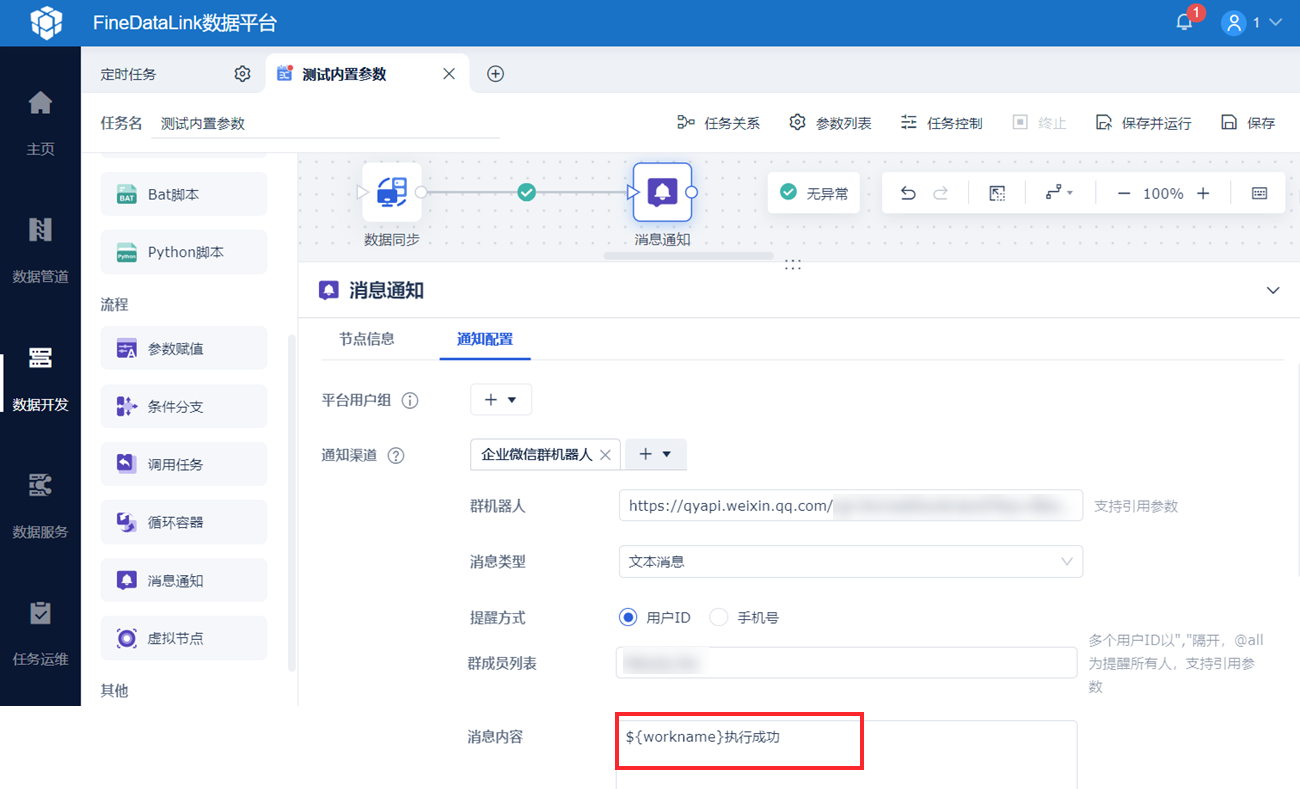Add a new tab with plus icon
The image size is (1300, 789).
(495, 74)
